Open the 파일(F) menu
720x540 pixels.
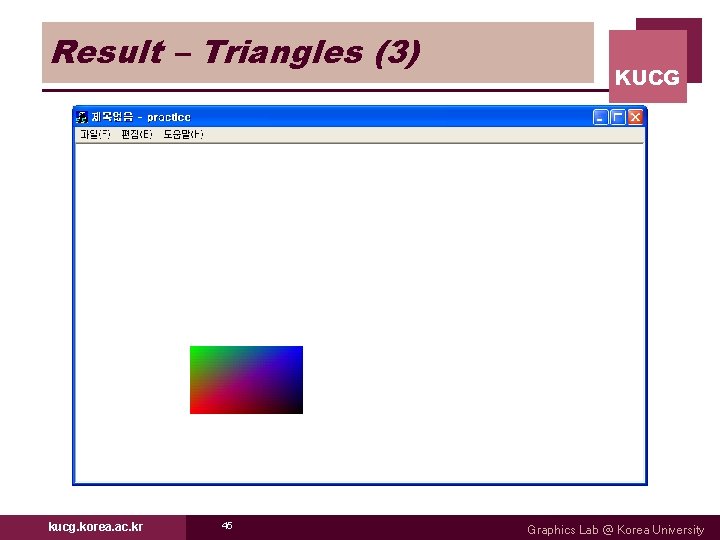96,134
